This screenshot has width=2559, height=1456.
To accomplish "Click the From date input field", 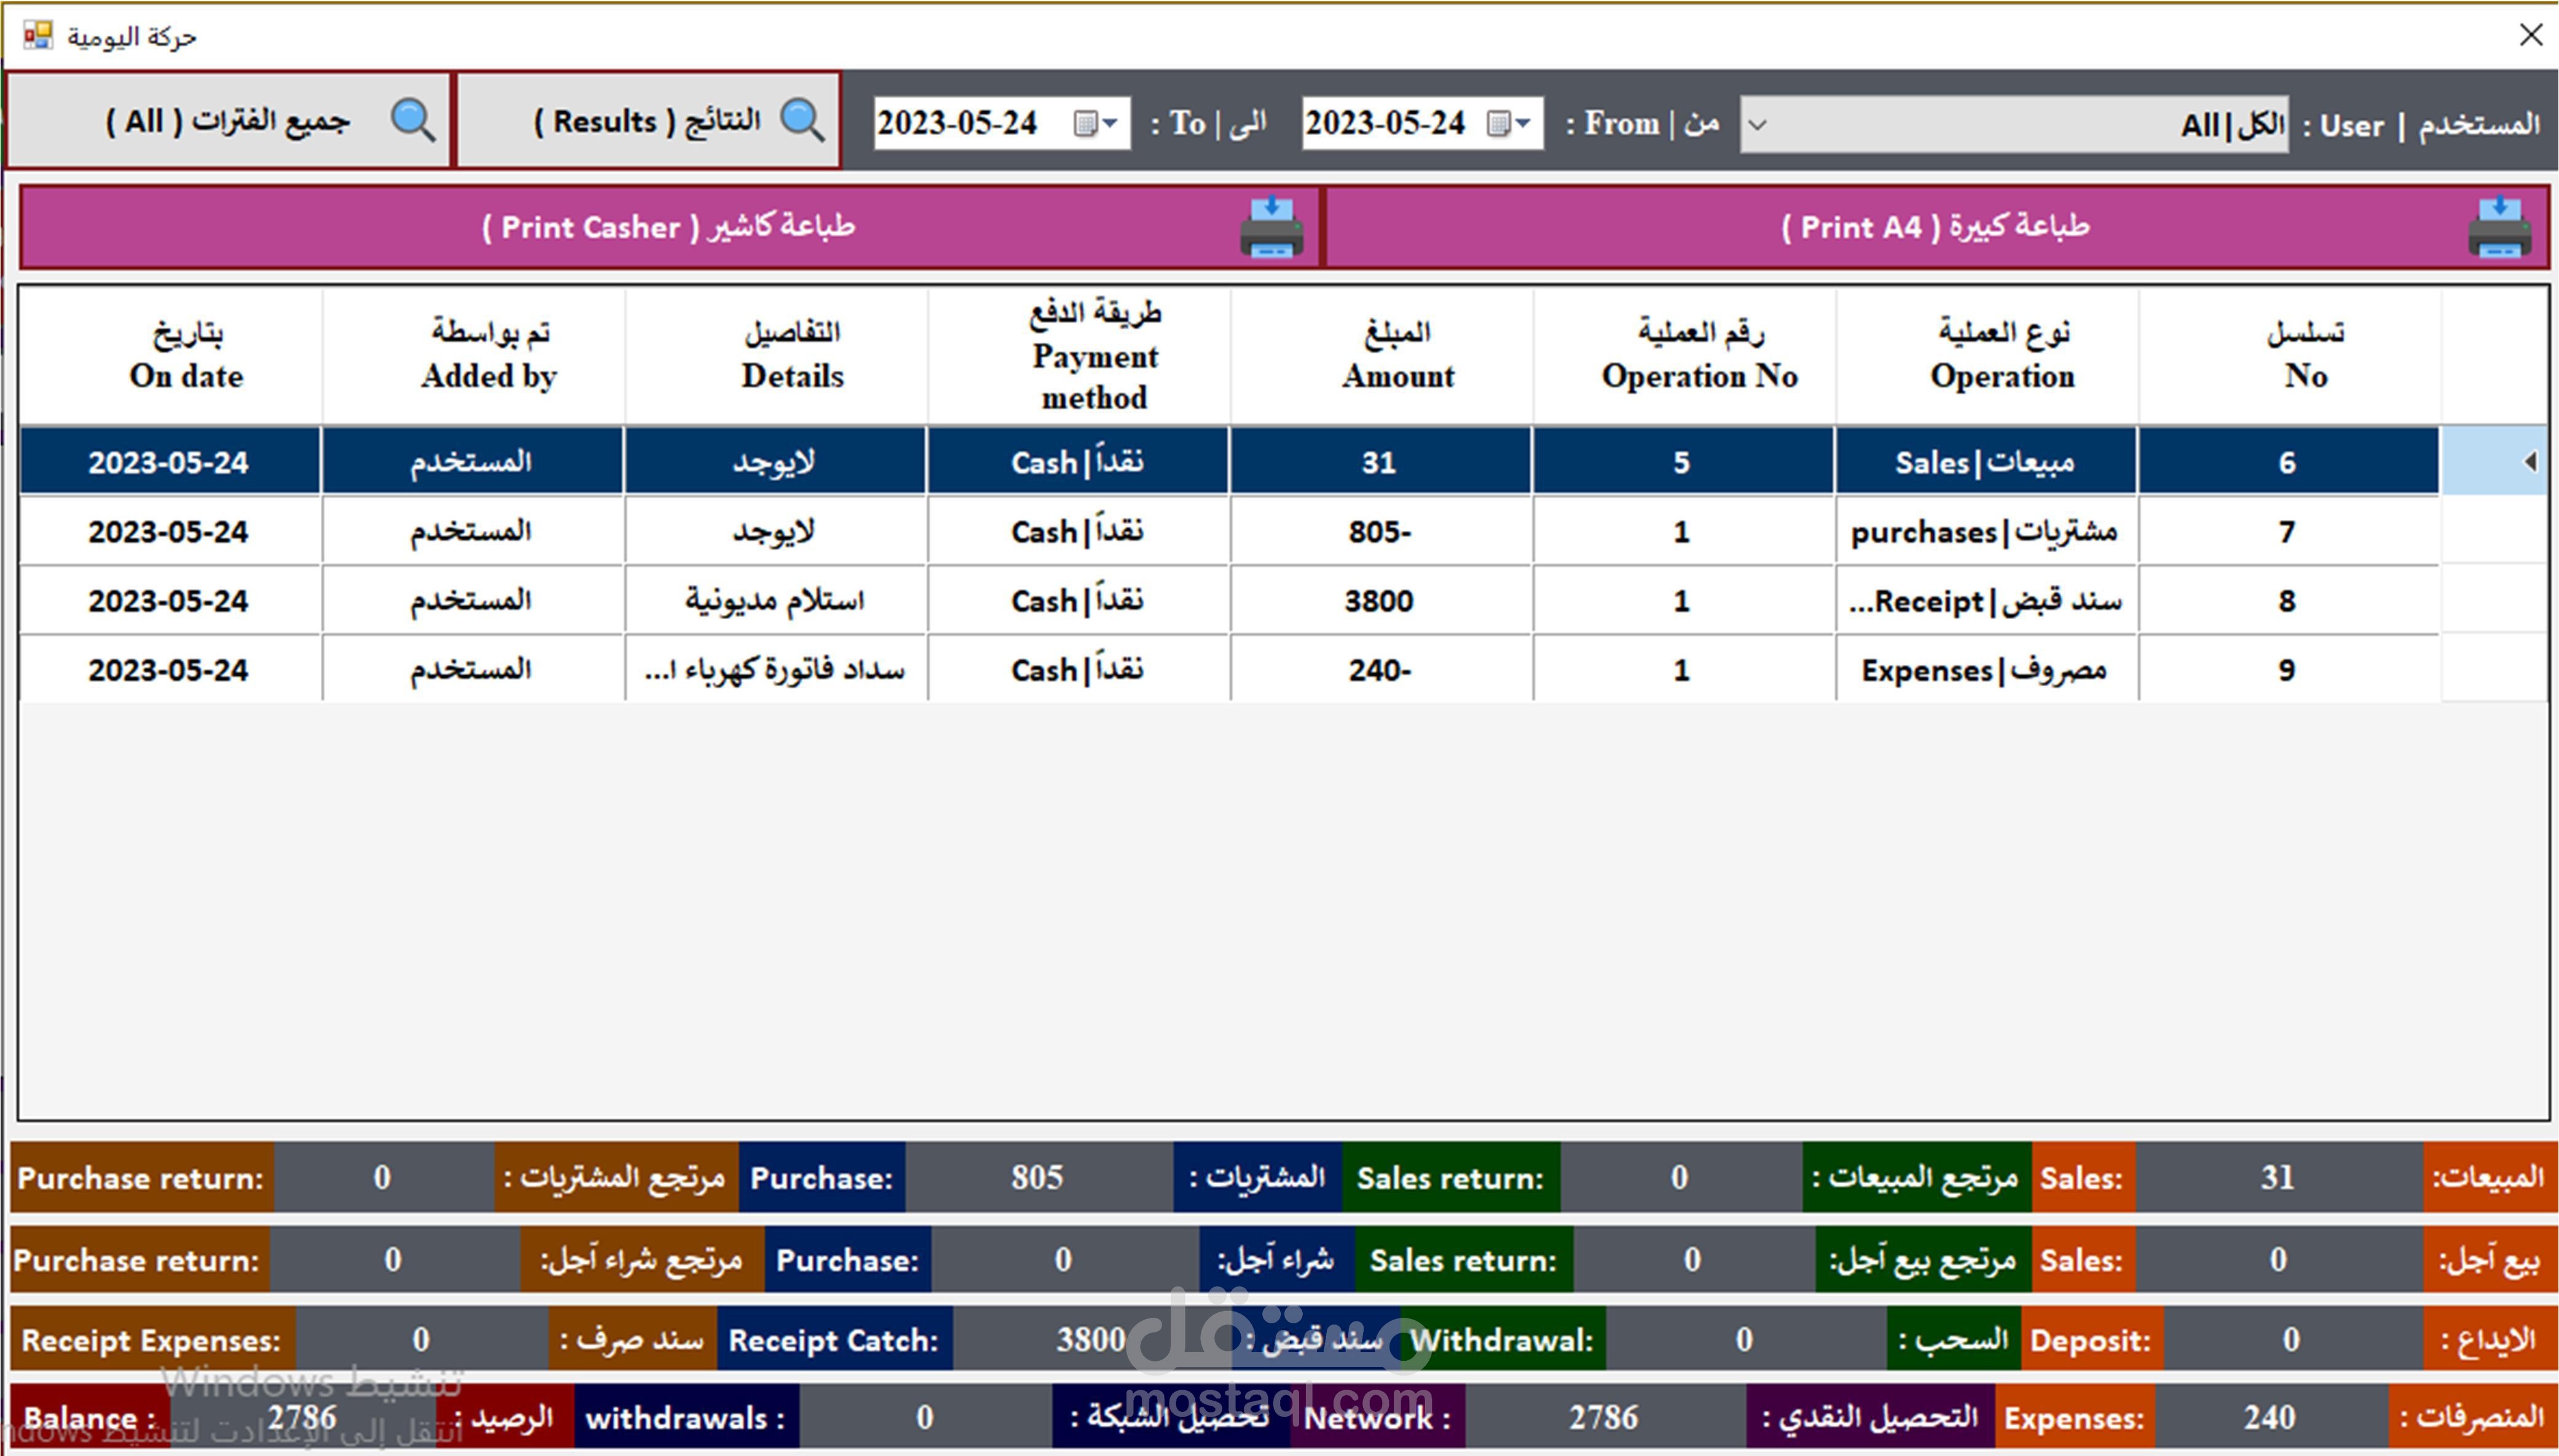I will pos(1385,123).
